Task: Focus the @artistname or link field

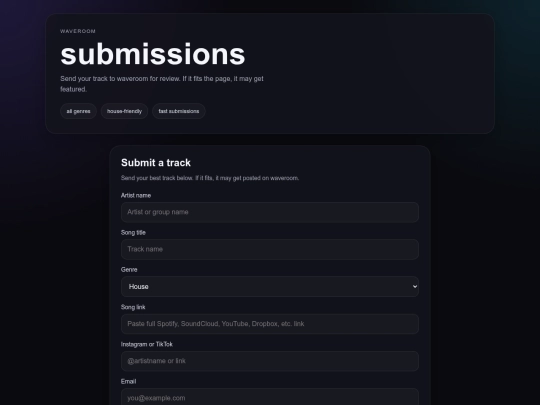Action: pos(270,361)
